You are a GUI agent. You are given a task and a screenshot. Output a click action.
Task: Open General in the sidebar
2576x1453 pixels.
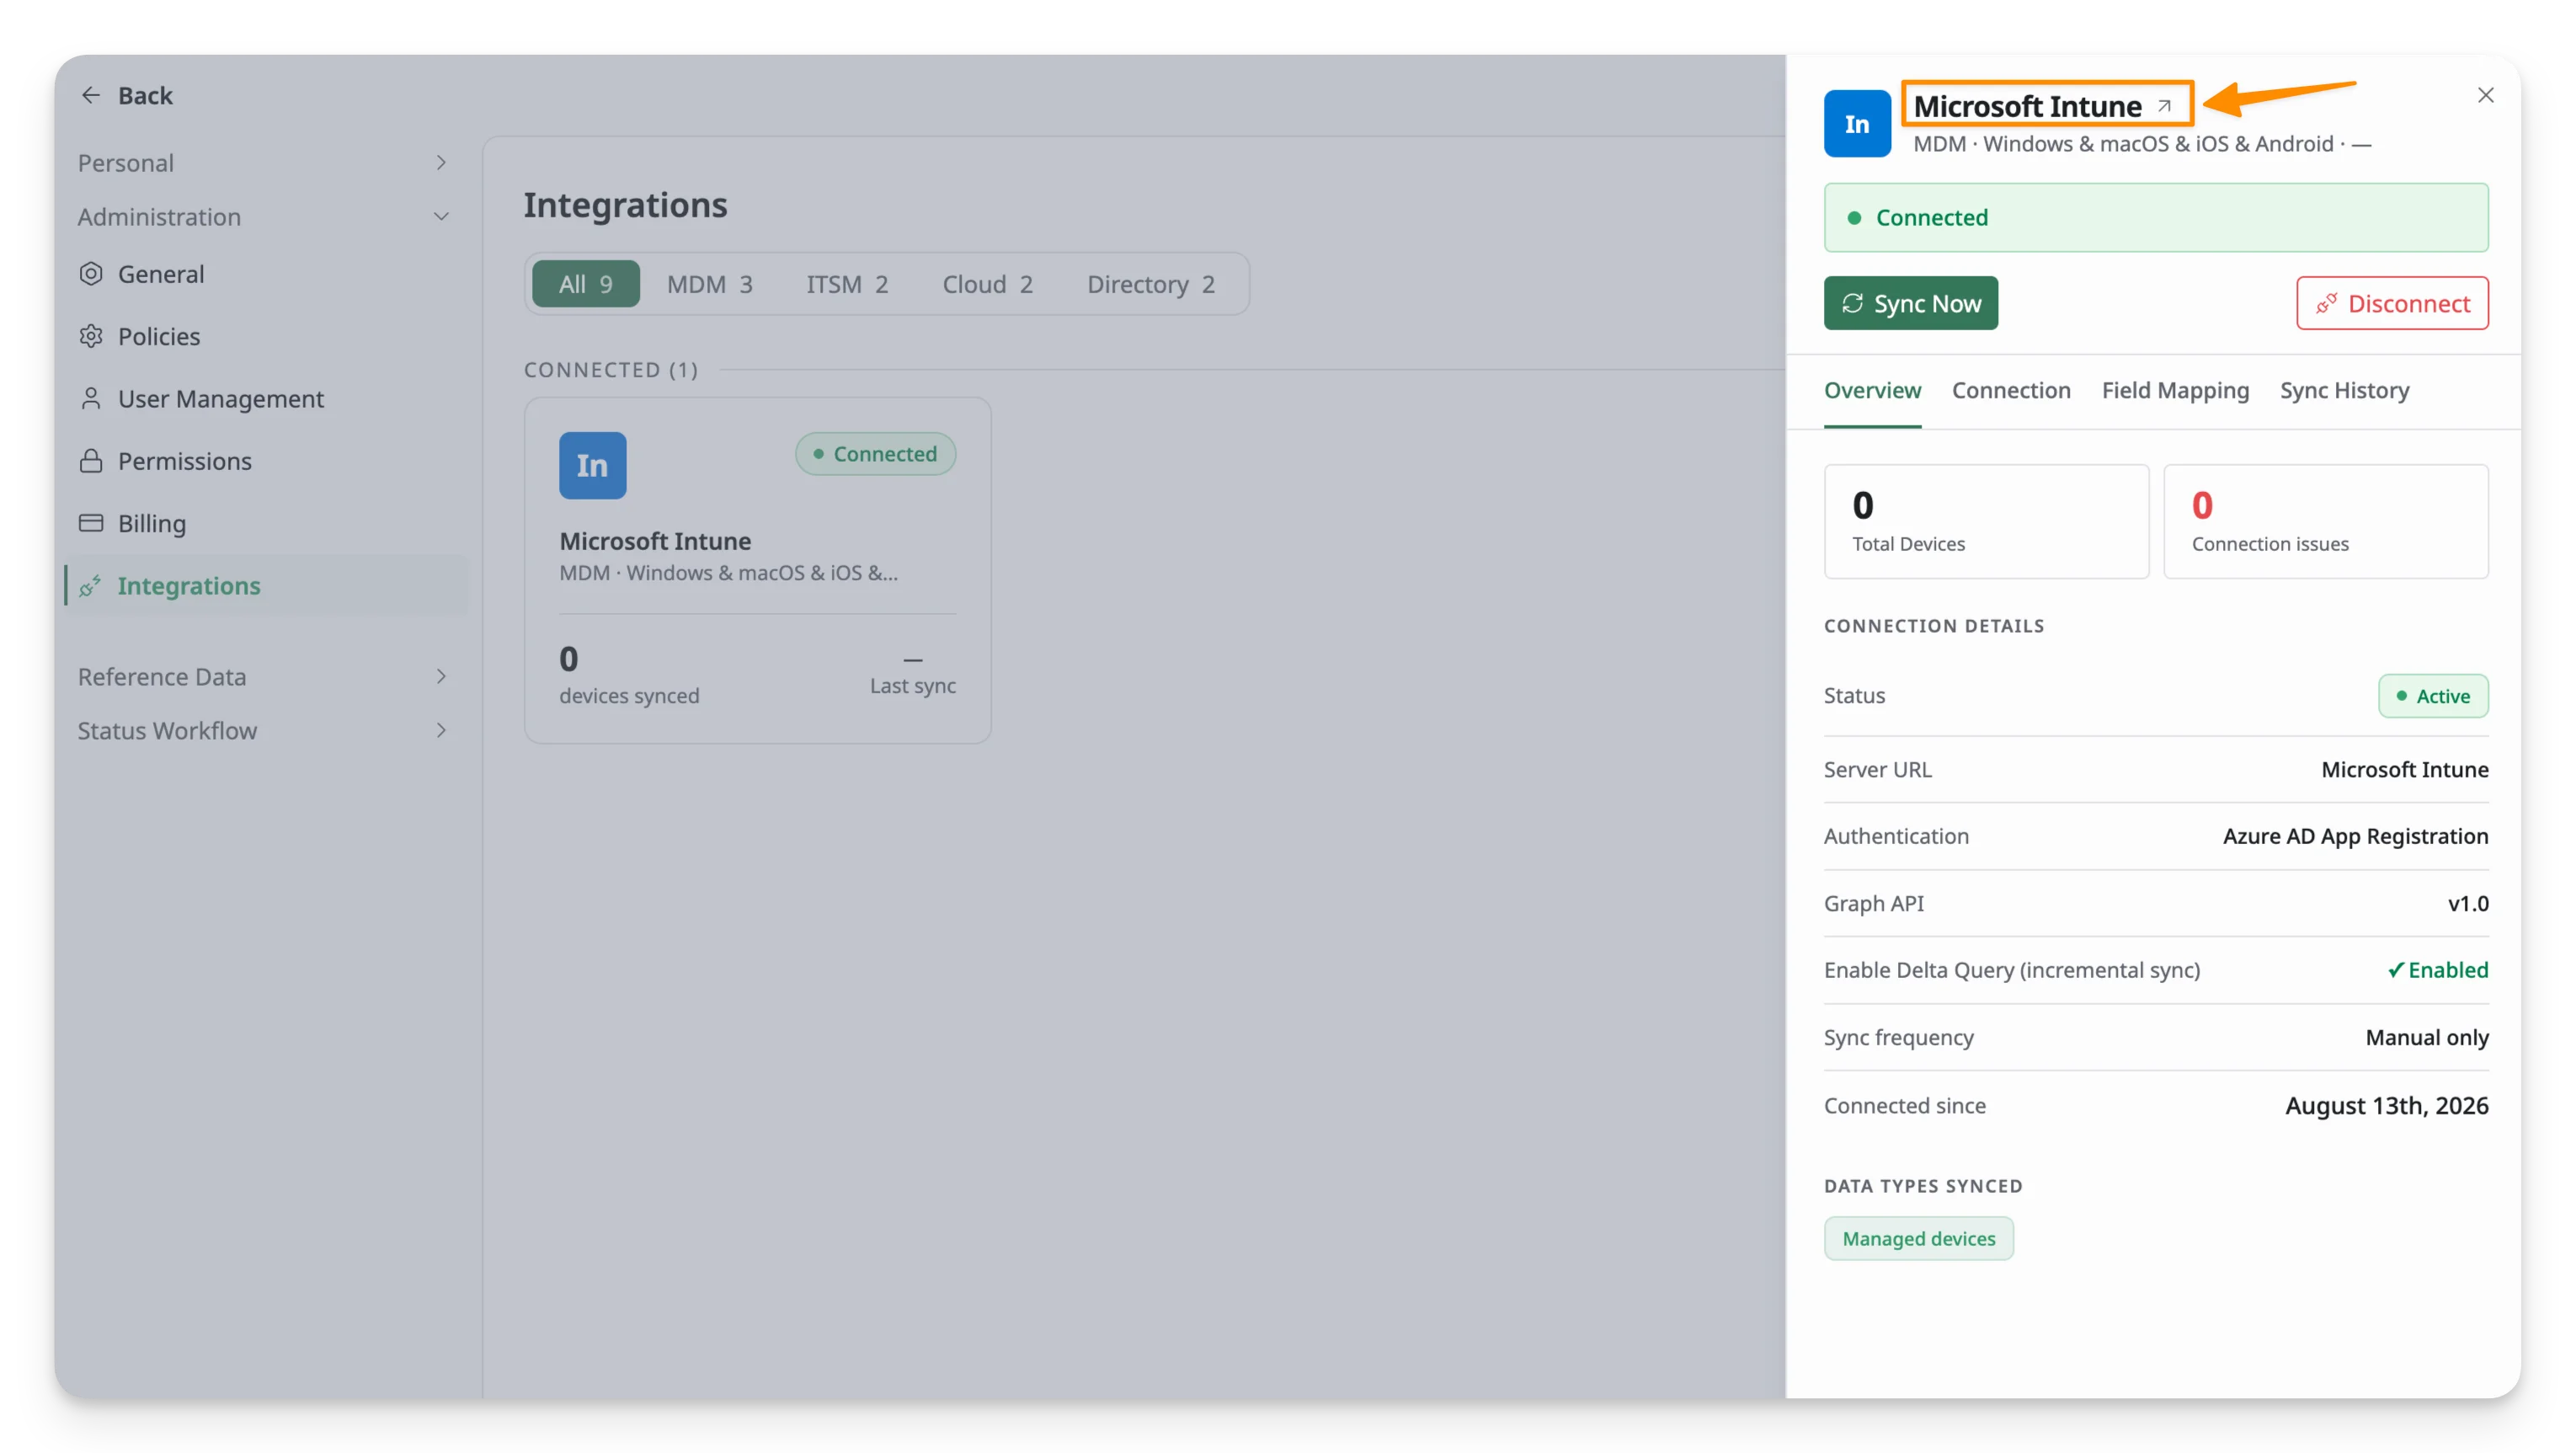tap(266, 274)
